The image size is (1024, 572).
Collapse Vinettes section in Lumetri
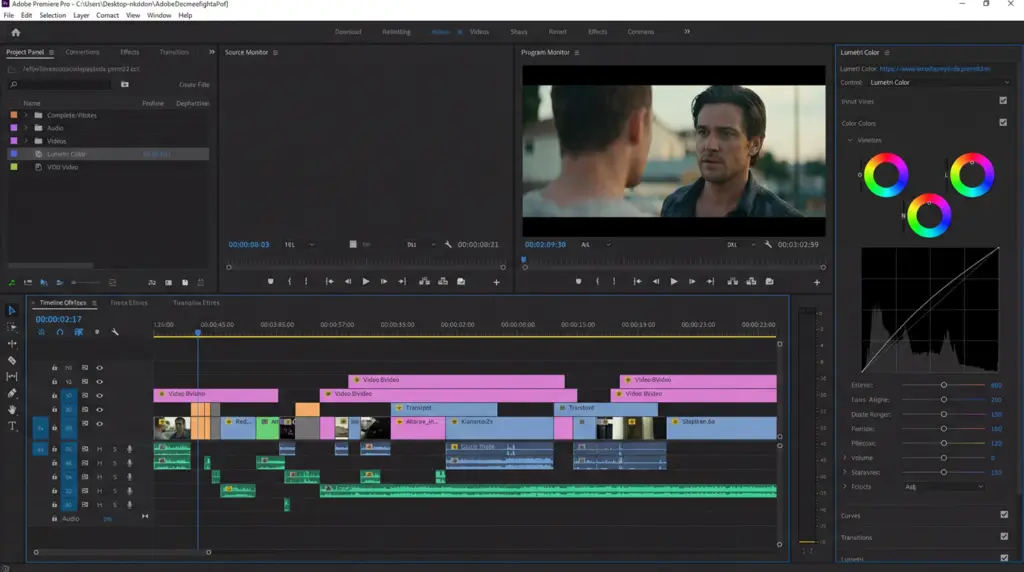pyautogui.click(x=850, y=140)
